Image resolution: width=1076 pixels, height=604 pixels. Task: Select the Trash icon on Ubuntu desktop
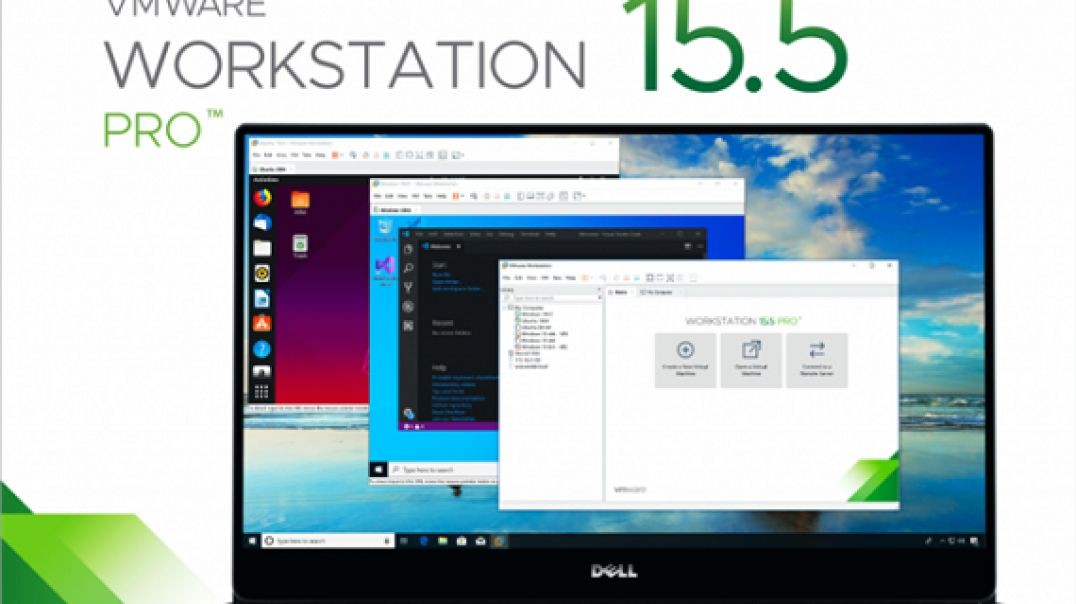[x=300, y=246]
